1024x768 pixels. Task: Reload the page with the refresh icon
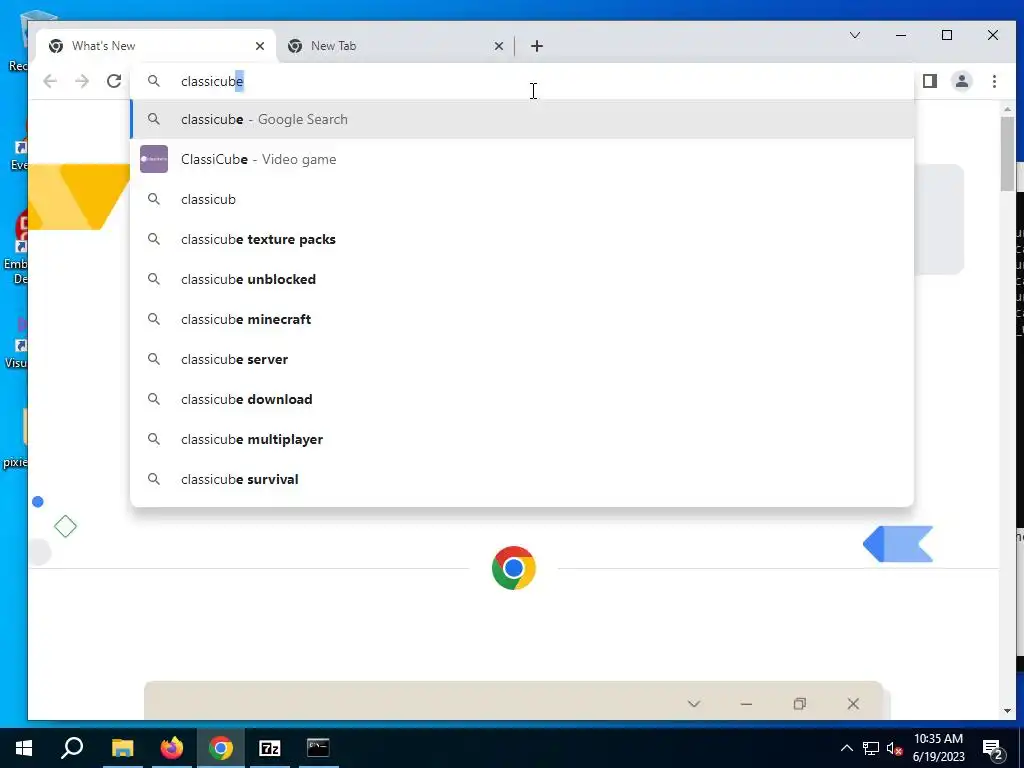pyautogui.click(x=114, y=81)
